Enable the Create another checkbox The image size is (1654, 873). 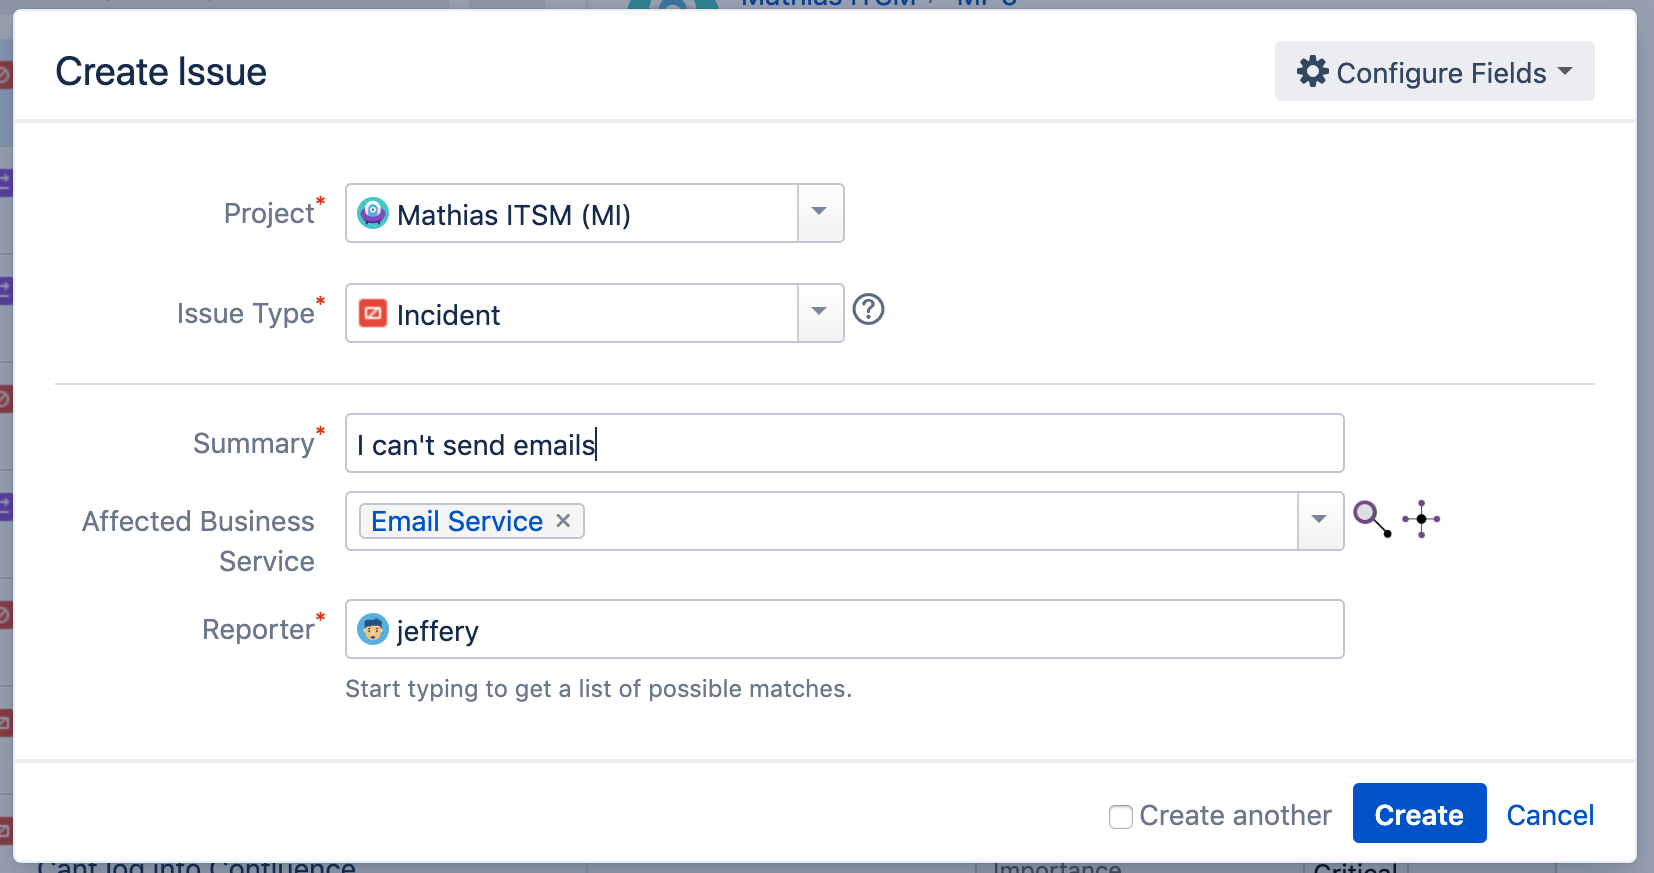click(1121, 816)
